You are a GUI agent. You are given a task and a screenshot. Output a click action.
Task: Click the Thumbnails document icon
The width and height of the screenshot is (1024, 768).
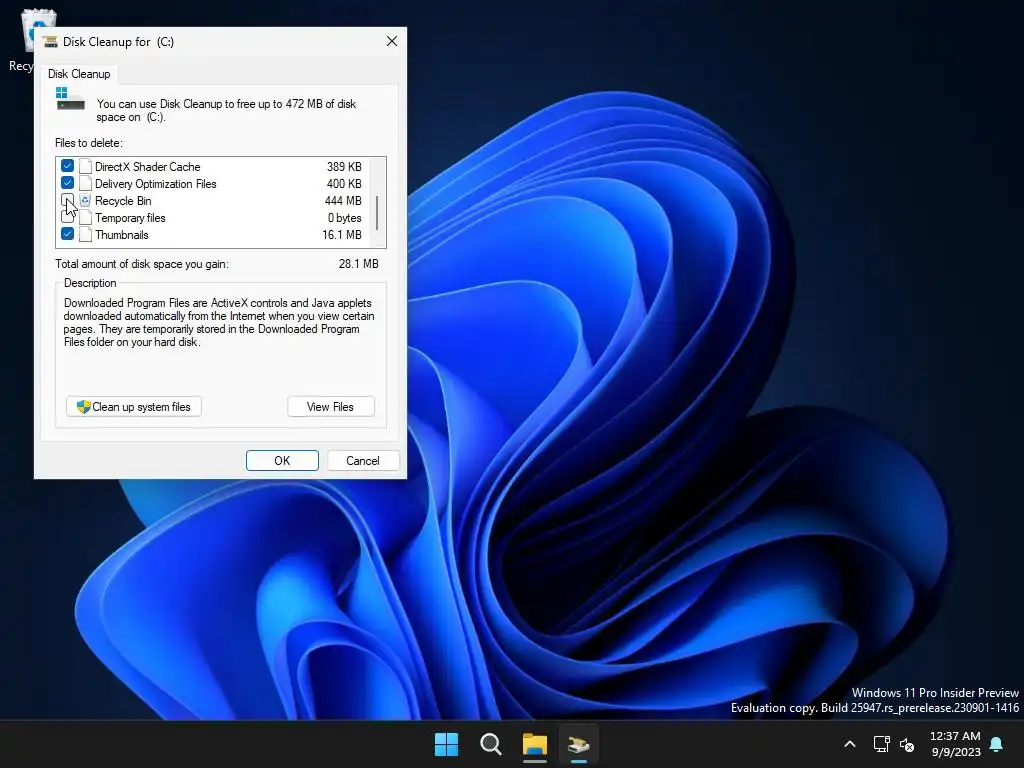85,234
